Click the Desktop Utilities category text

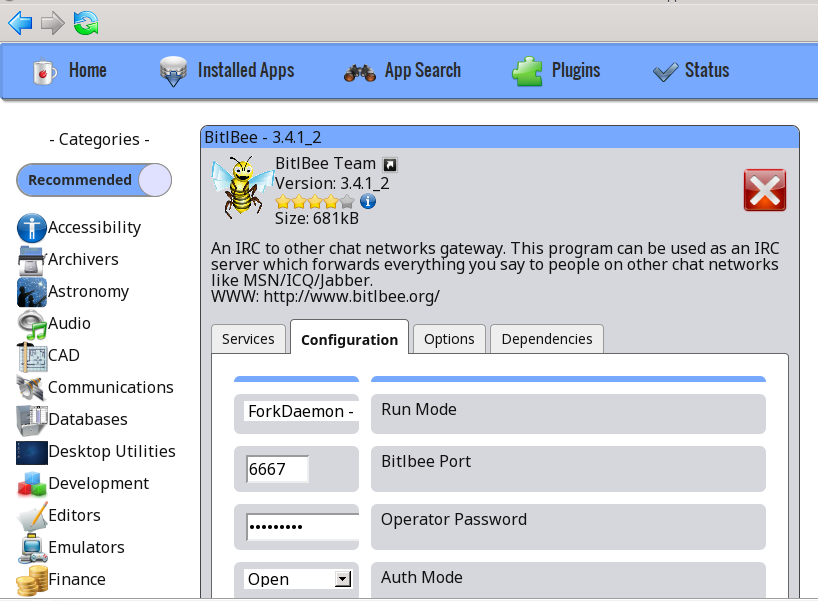(112, 451)
